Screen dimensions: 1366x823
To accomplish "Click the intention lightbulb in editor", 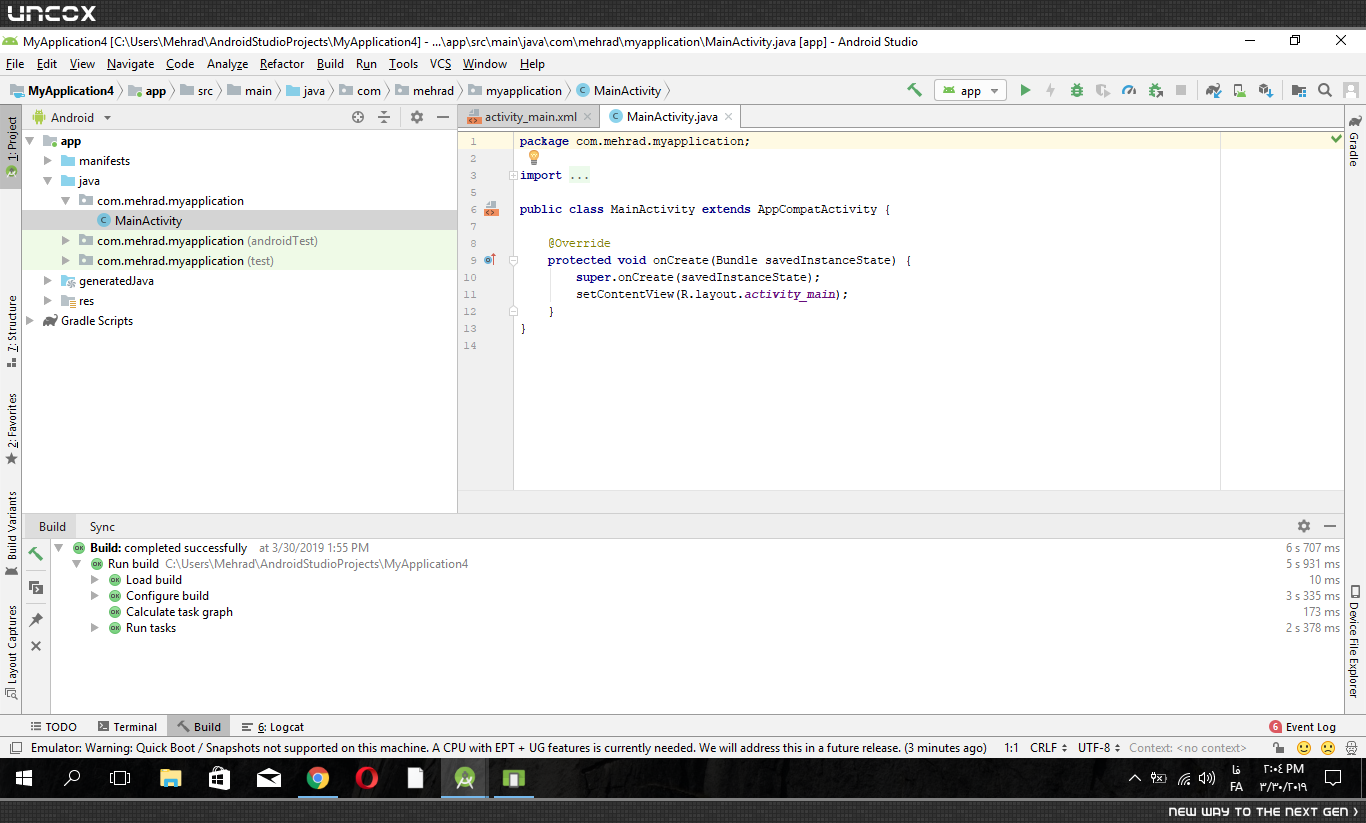I will [533, 157].
